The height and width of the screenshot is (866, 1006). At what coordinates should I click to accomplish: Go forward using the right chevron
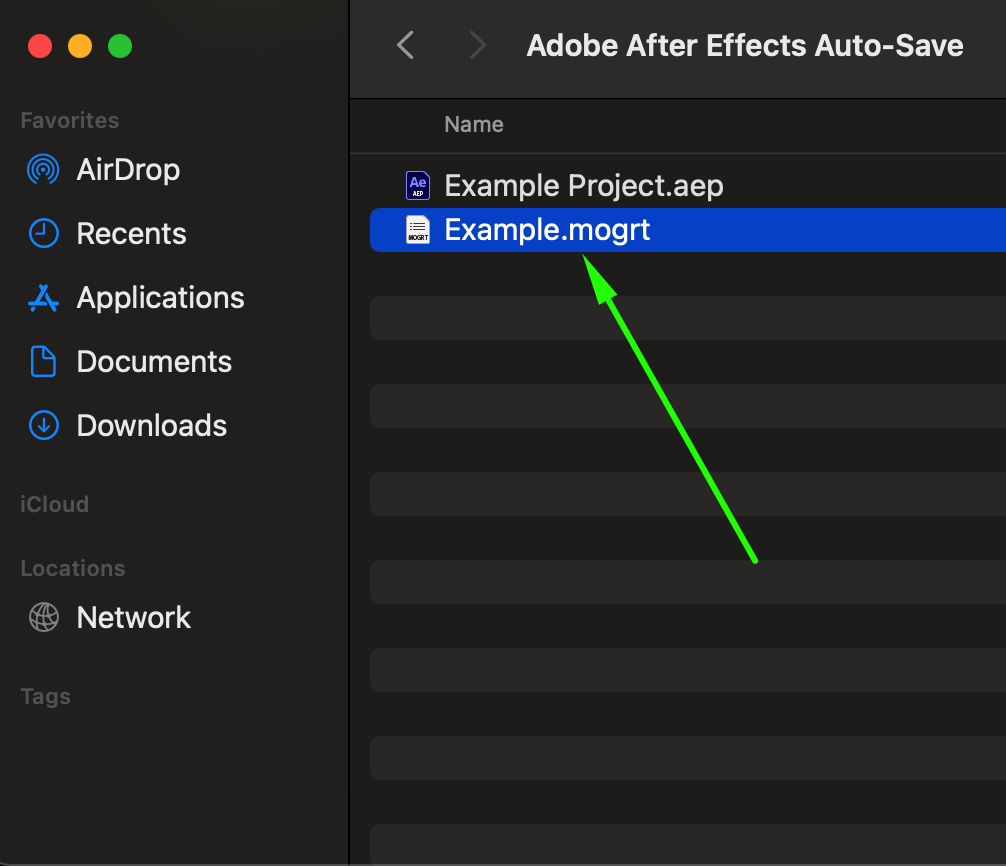[477, 45]
